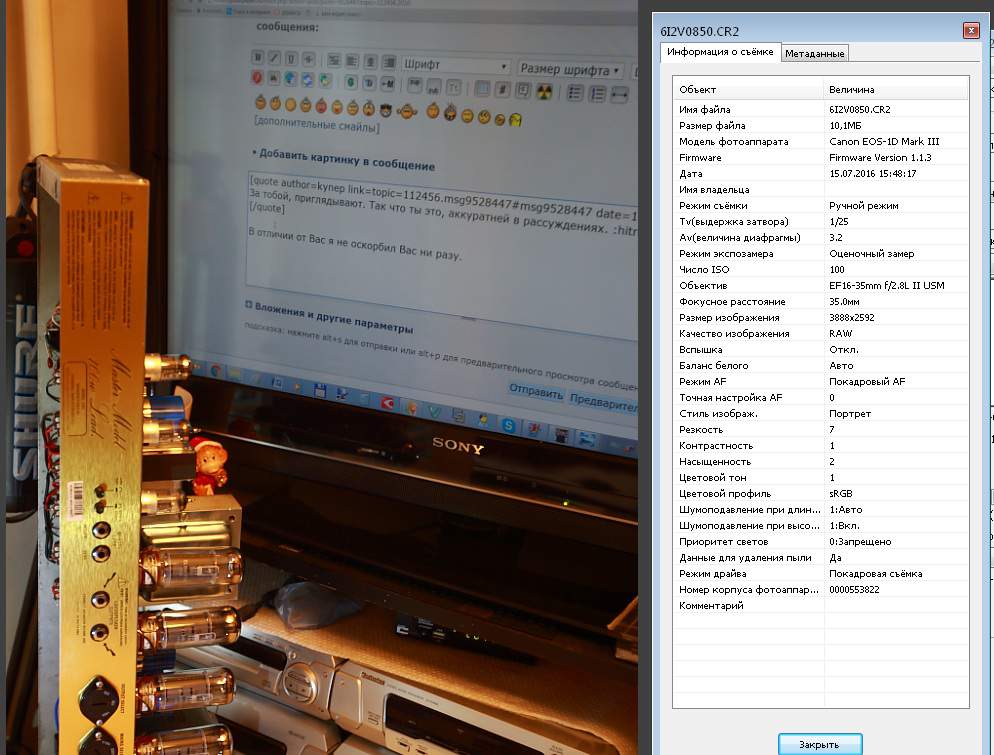Viewport: 994px width, 755px height.
Task: Switch to the Метаданные tab
Action: click(814, 53)
